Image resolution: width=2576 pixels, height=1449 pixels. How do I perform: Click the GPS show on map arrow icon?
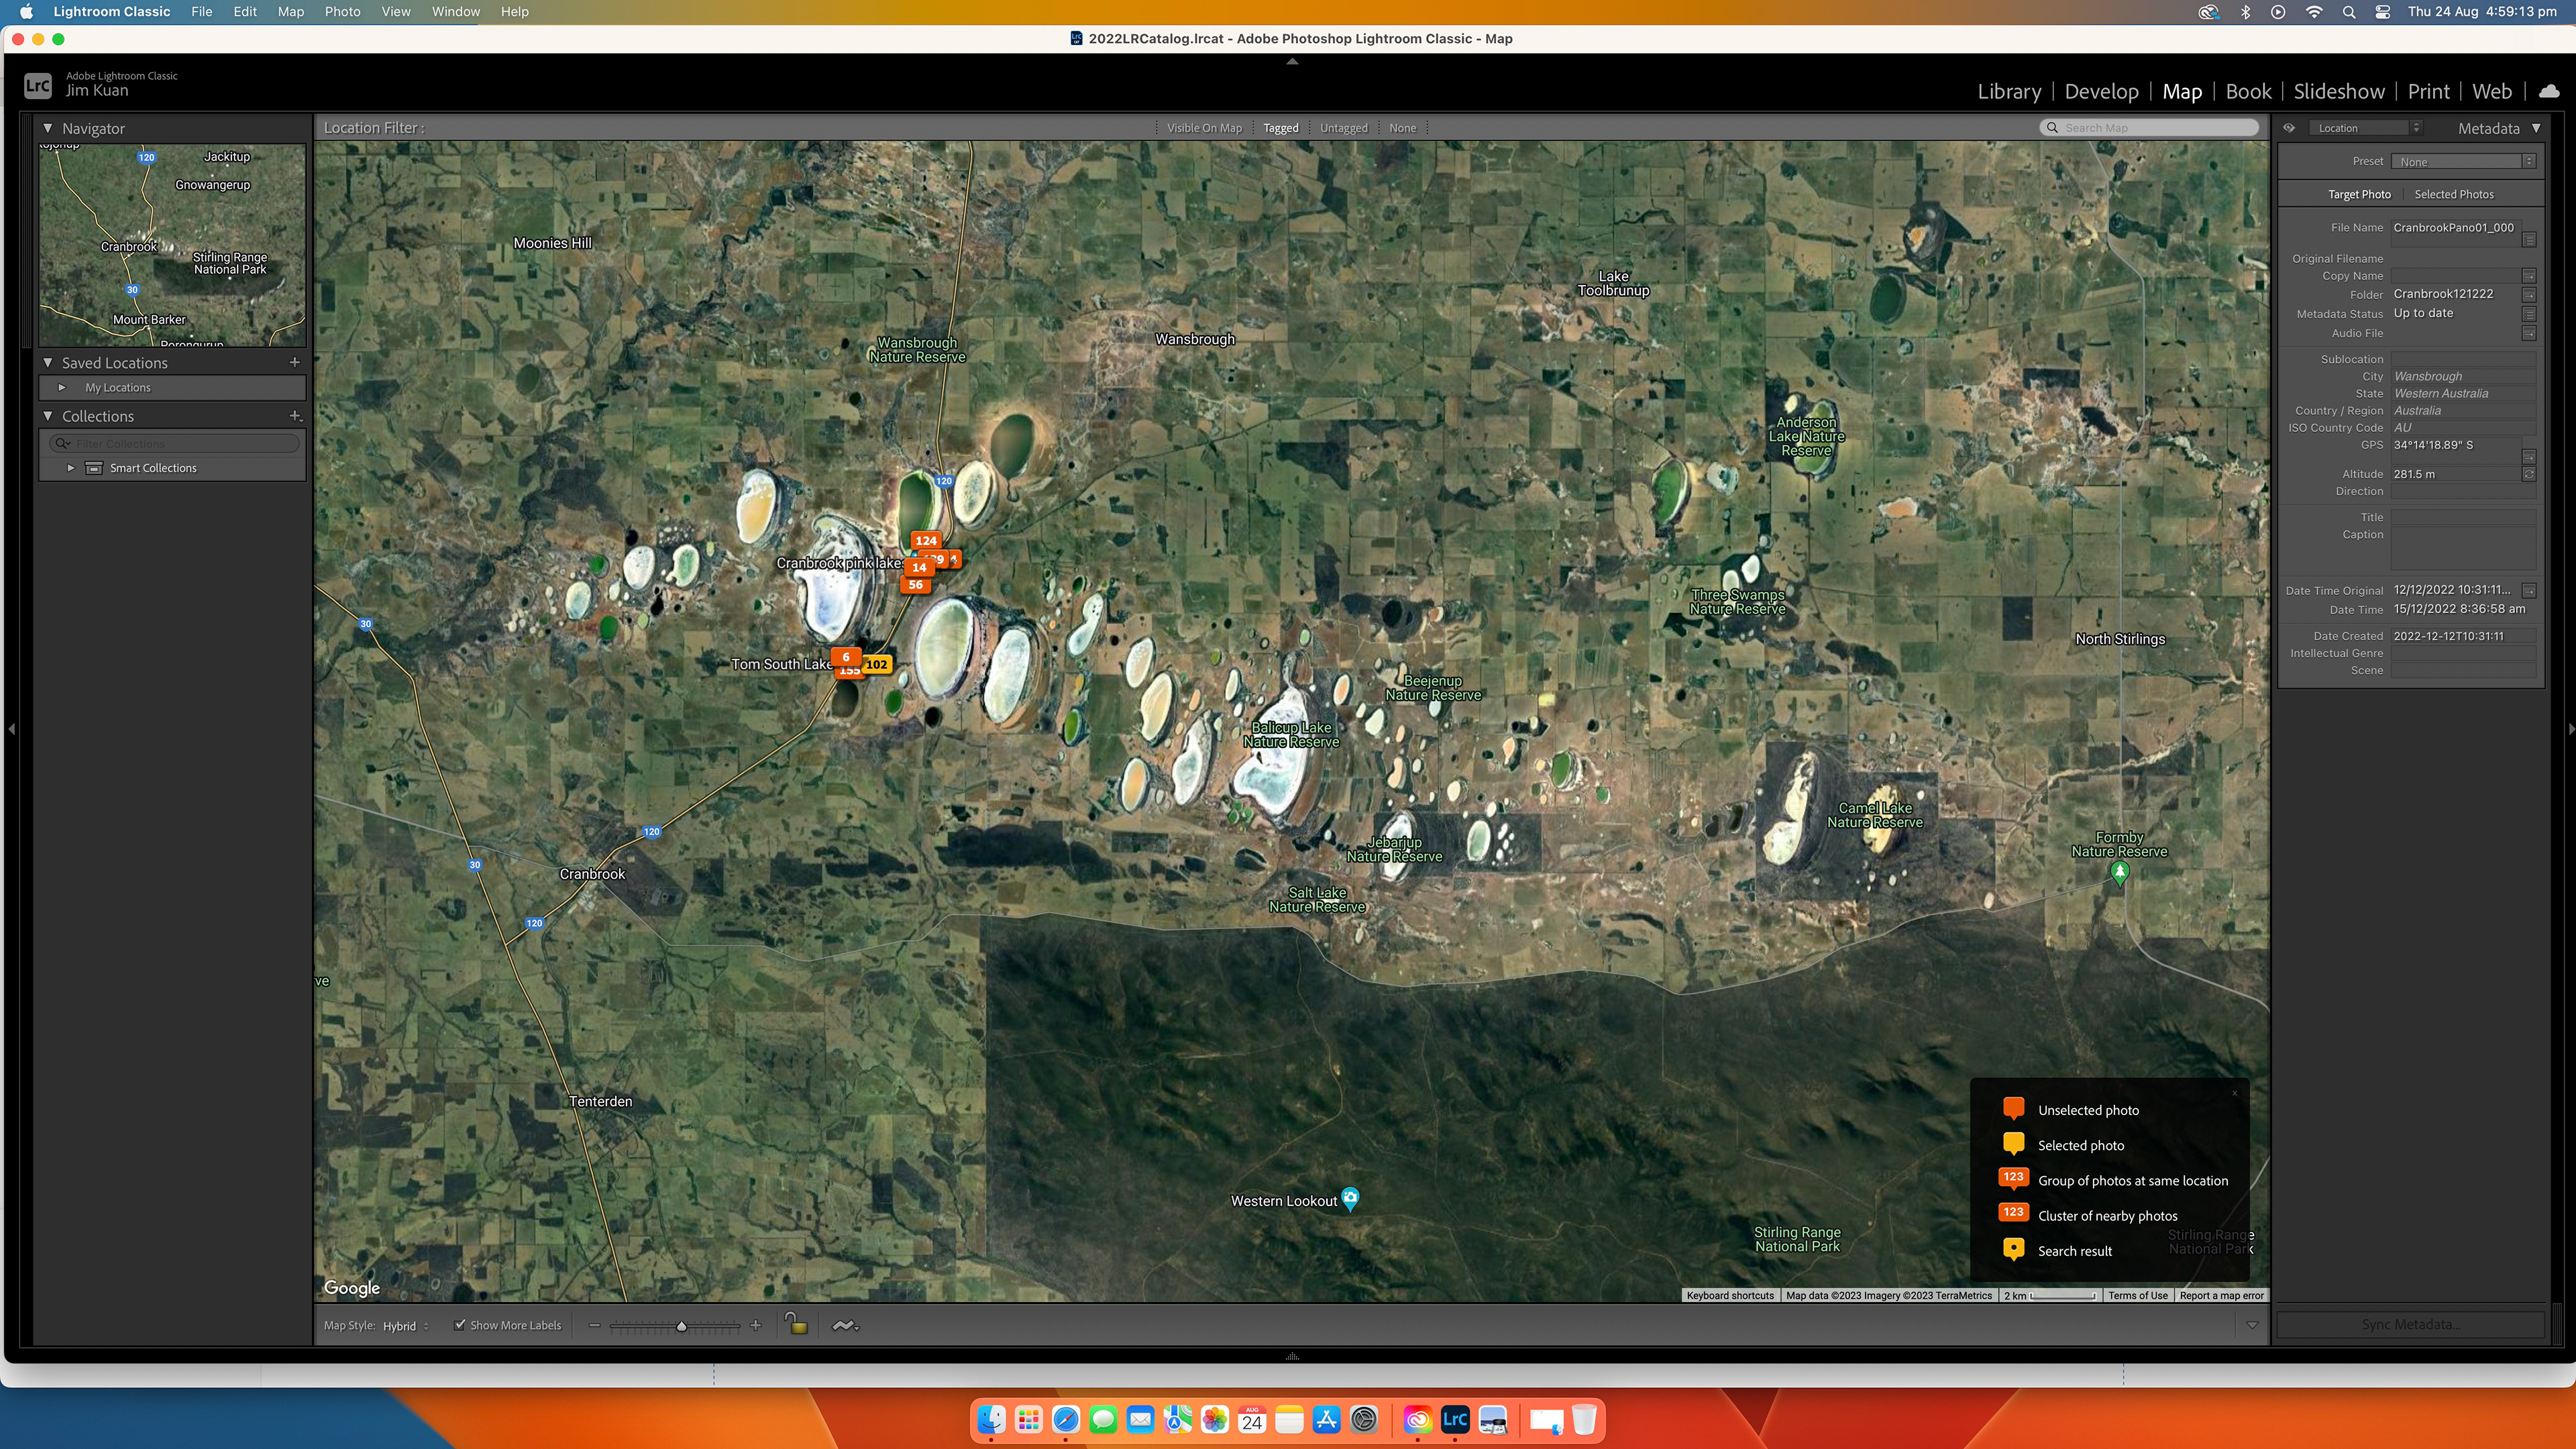pos(2529,456)
